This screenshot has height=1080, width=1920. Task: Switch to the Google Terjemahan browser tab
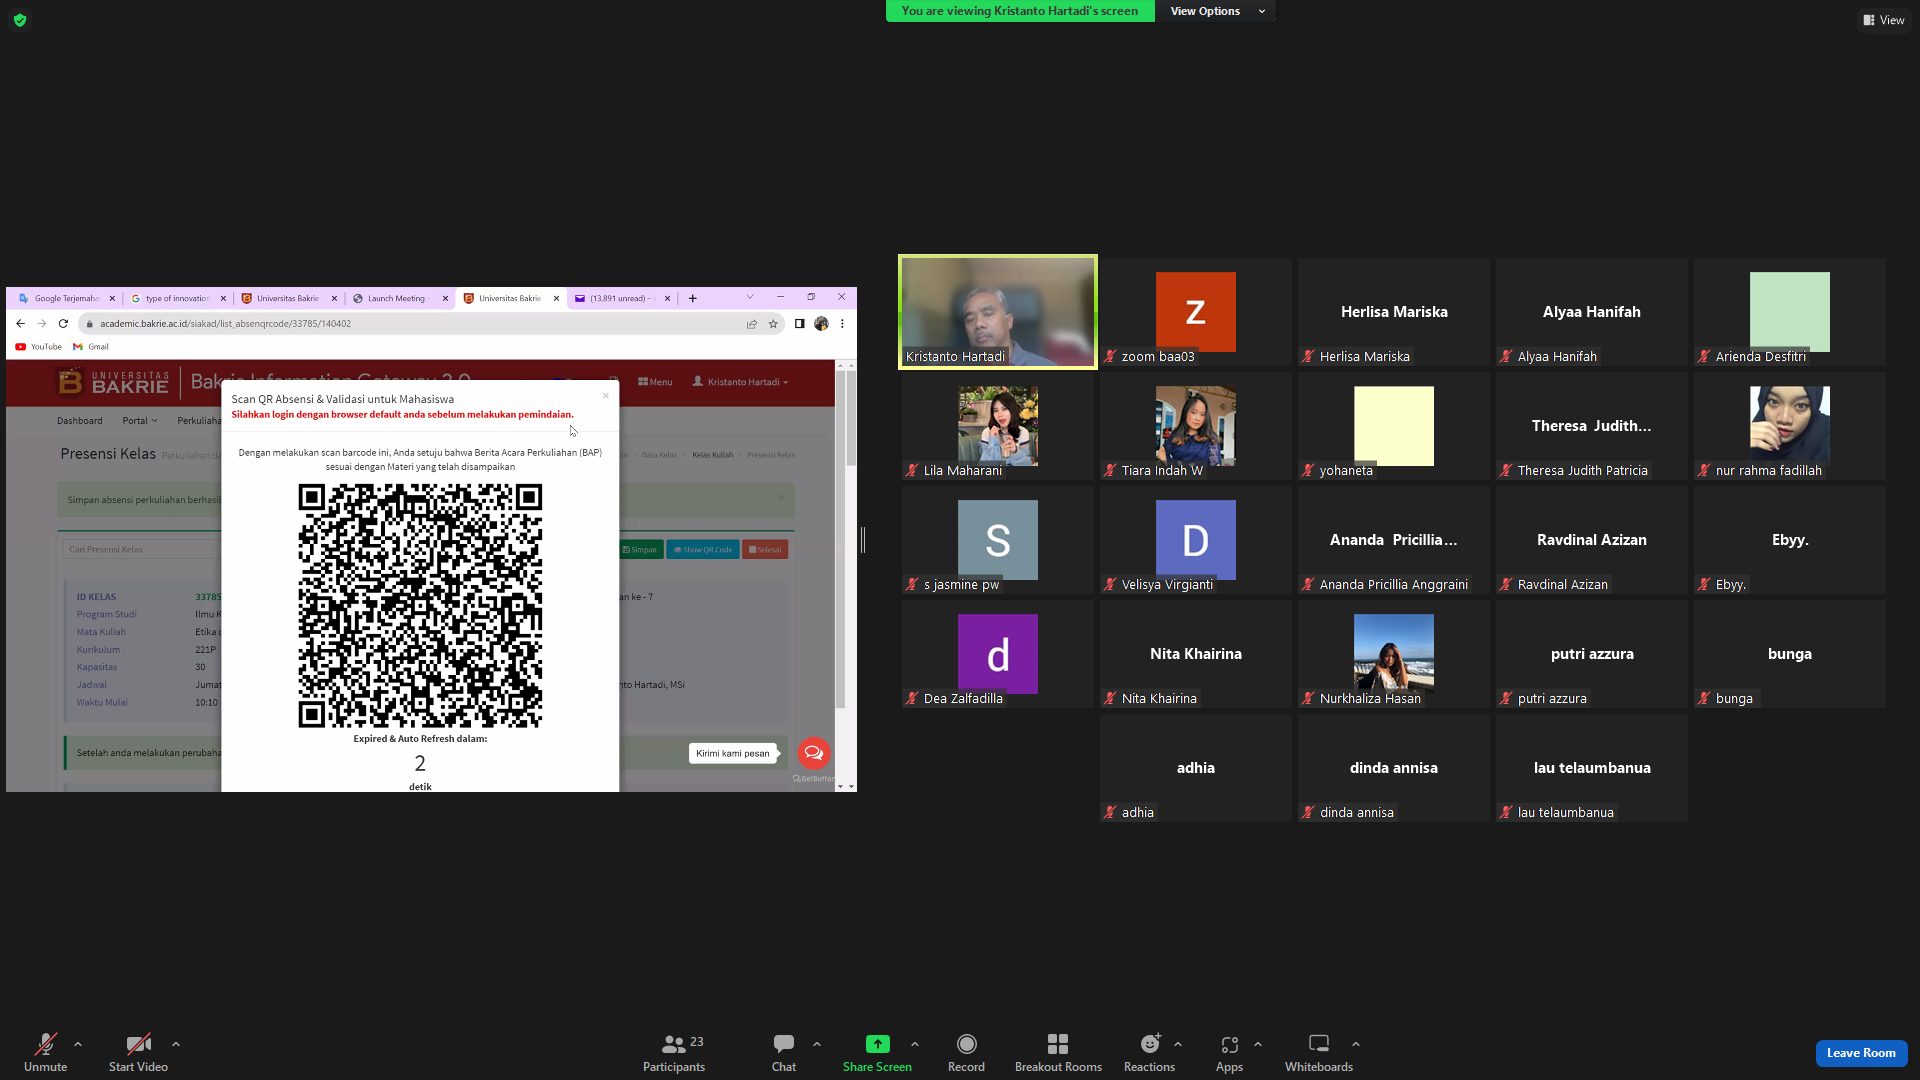(x=66, y=298)
